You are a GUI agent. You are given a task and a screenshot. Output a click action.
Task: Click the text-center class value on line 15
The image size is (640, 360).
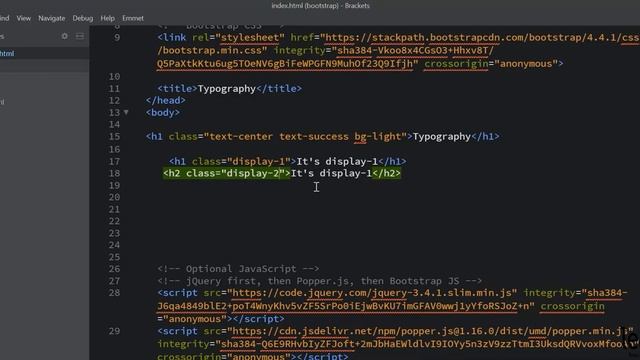241,137
